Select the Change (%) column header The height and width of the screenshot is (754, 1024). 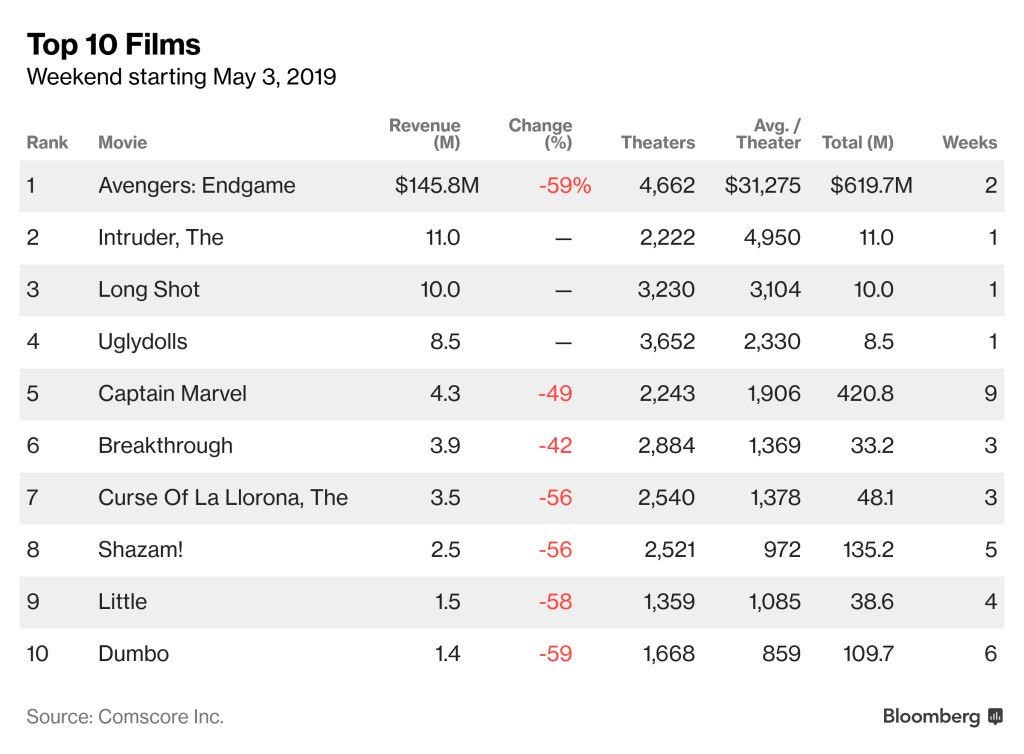(540, 134)
